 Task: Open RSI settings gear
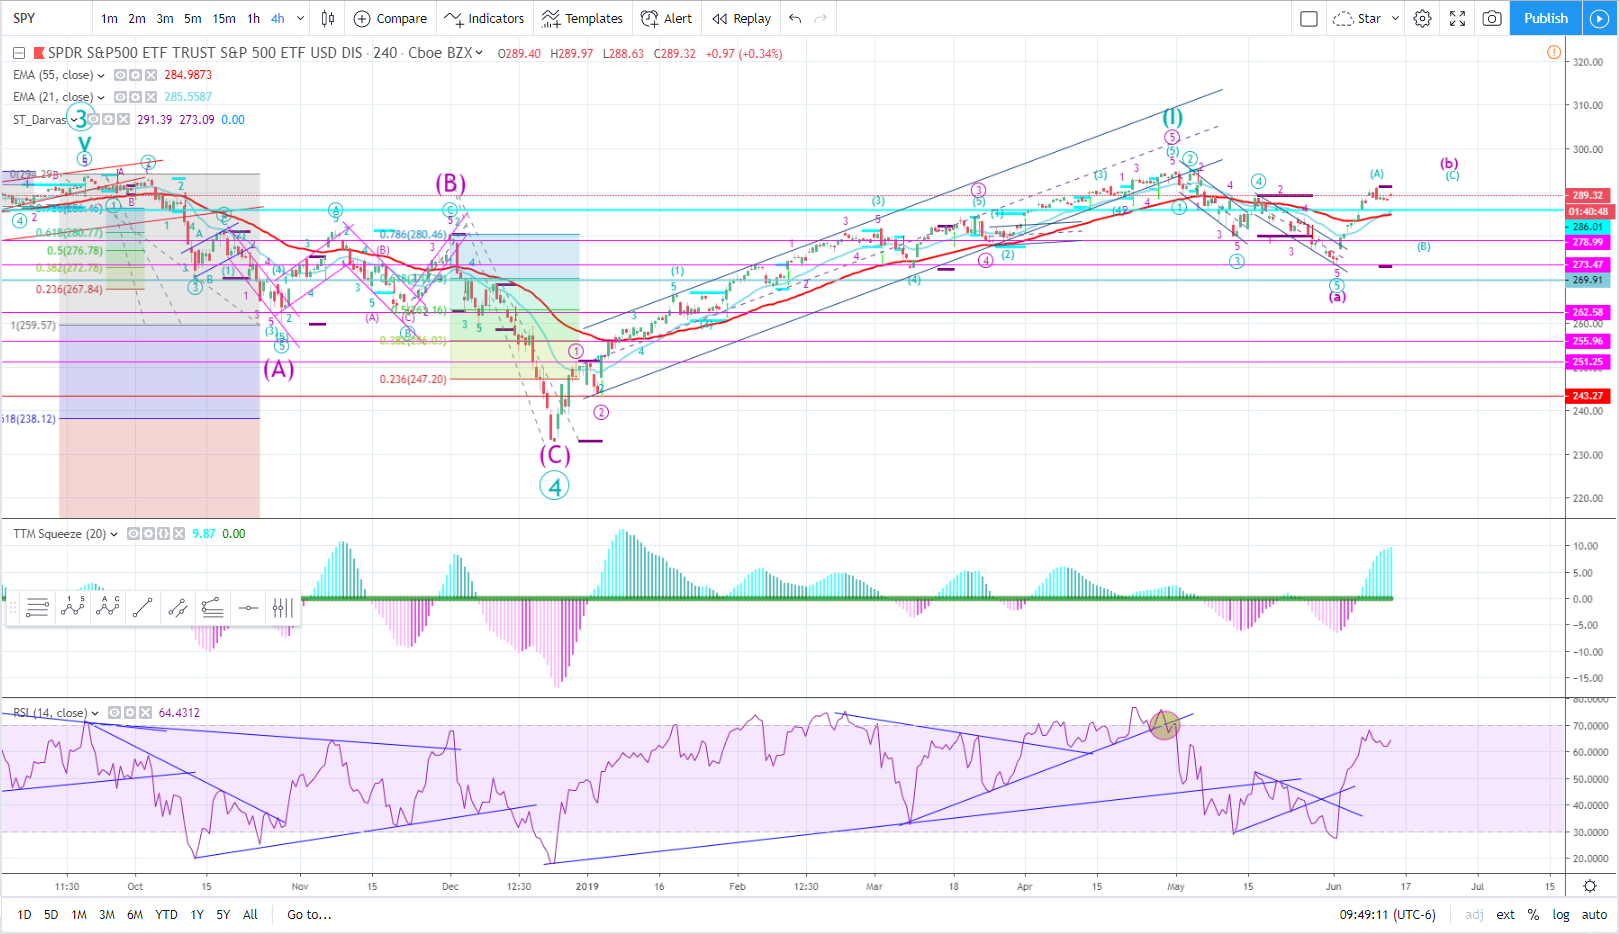129,713
